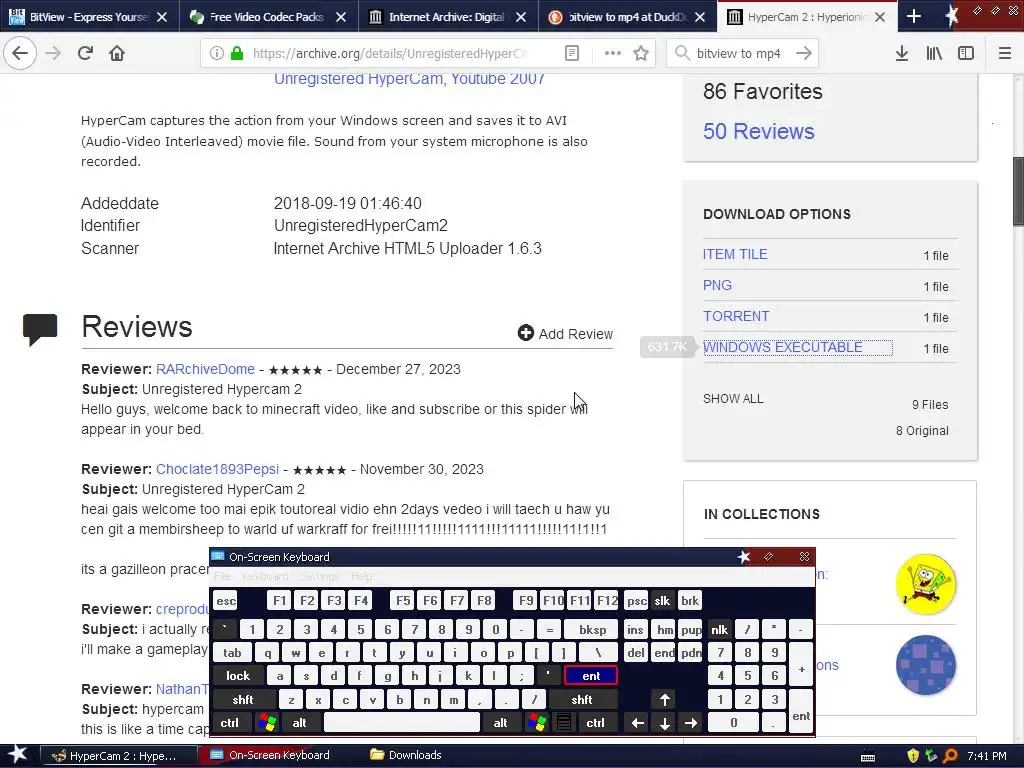
Task: Click the psc (print screen) key
Action: pos(636,601)
